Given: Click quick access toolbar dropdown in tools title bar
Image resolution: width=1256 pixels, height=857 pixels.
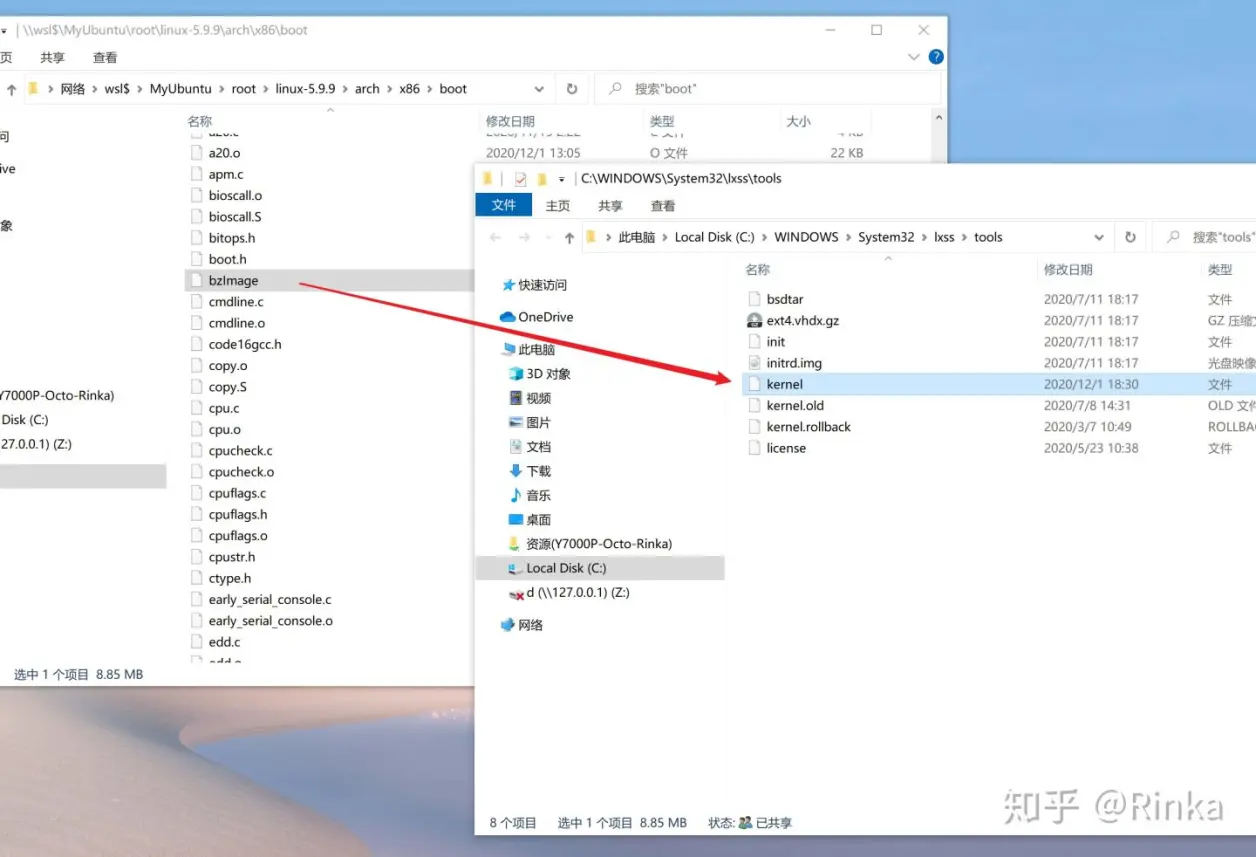Looking at the screenshot, I should [562, 179].
